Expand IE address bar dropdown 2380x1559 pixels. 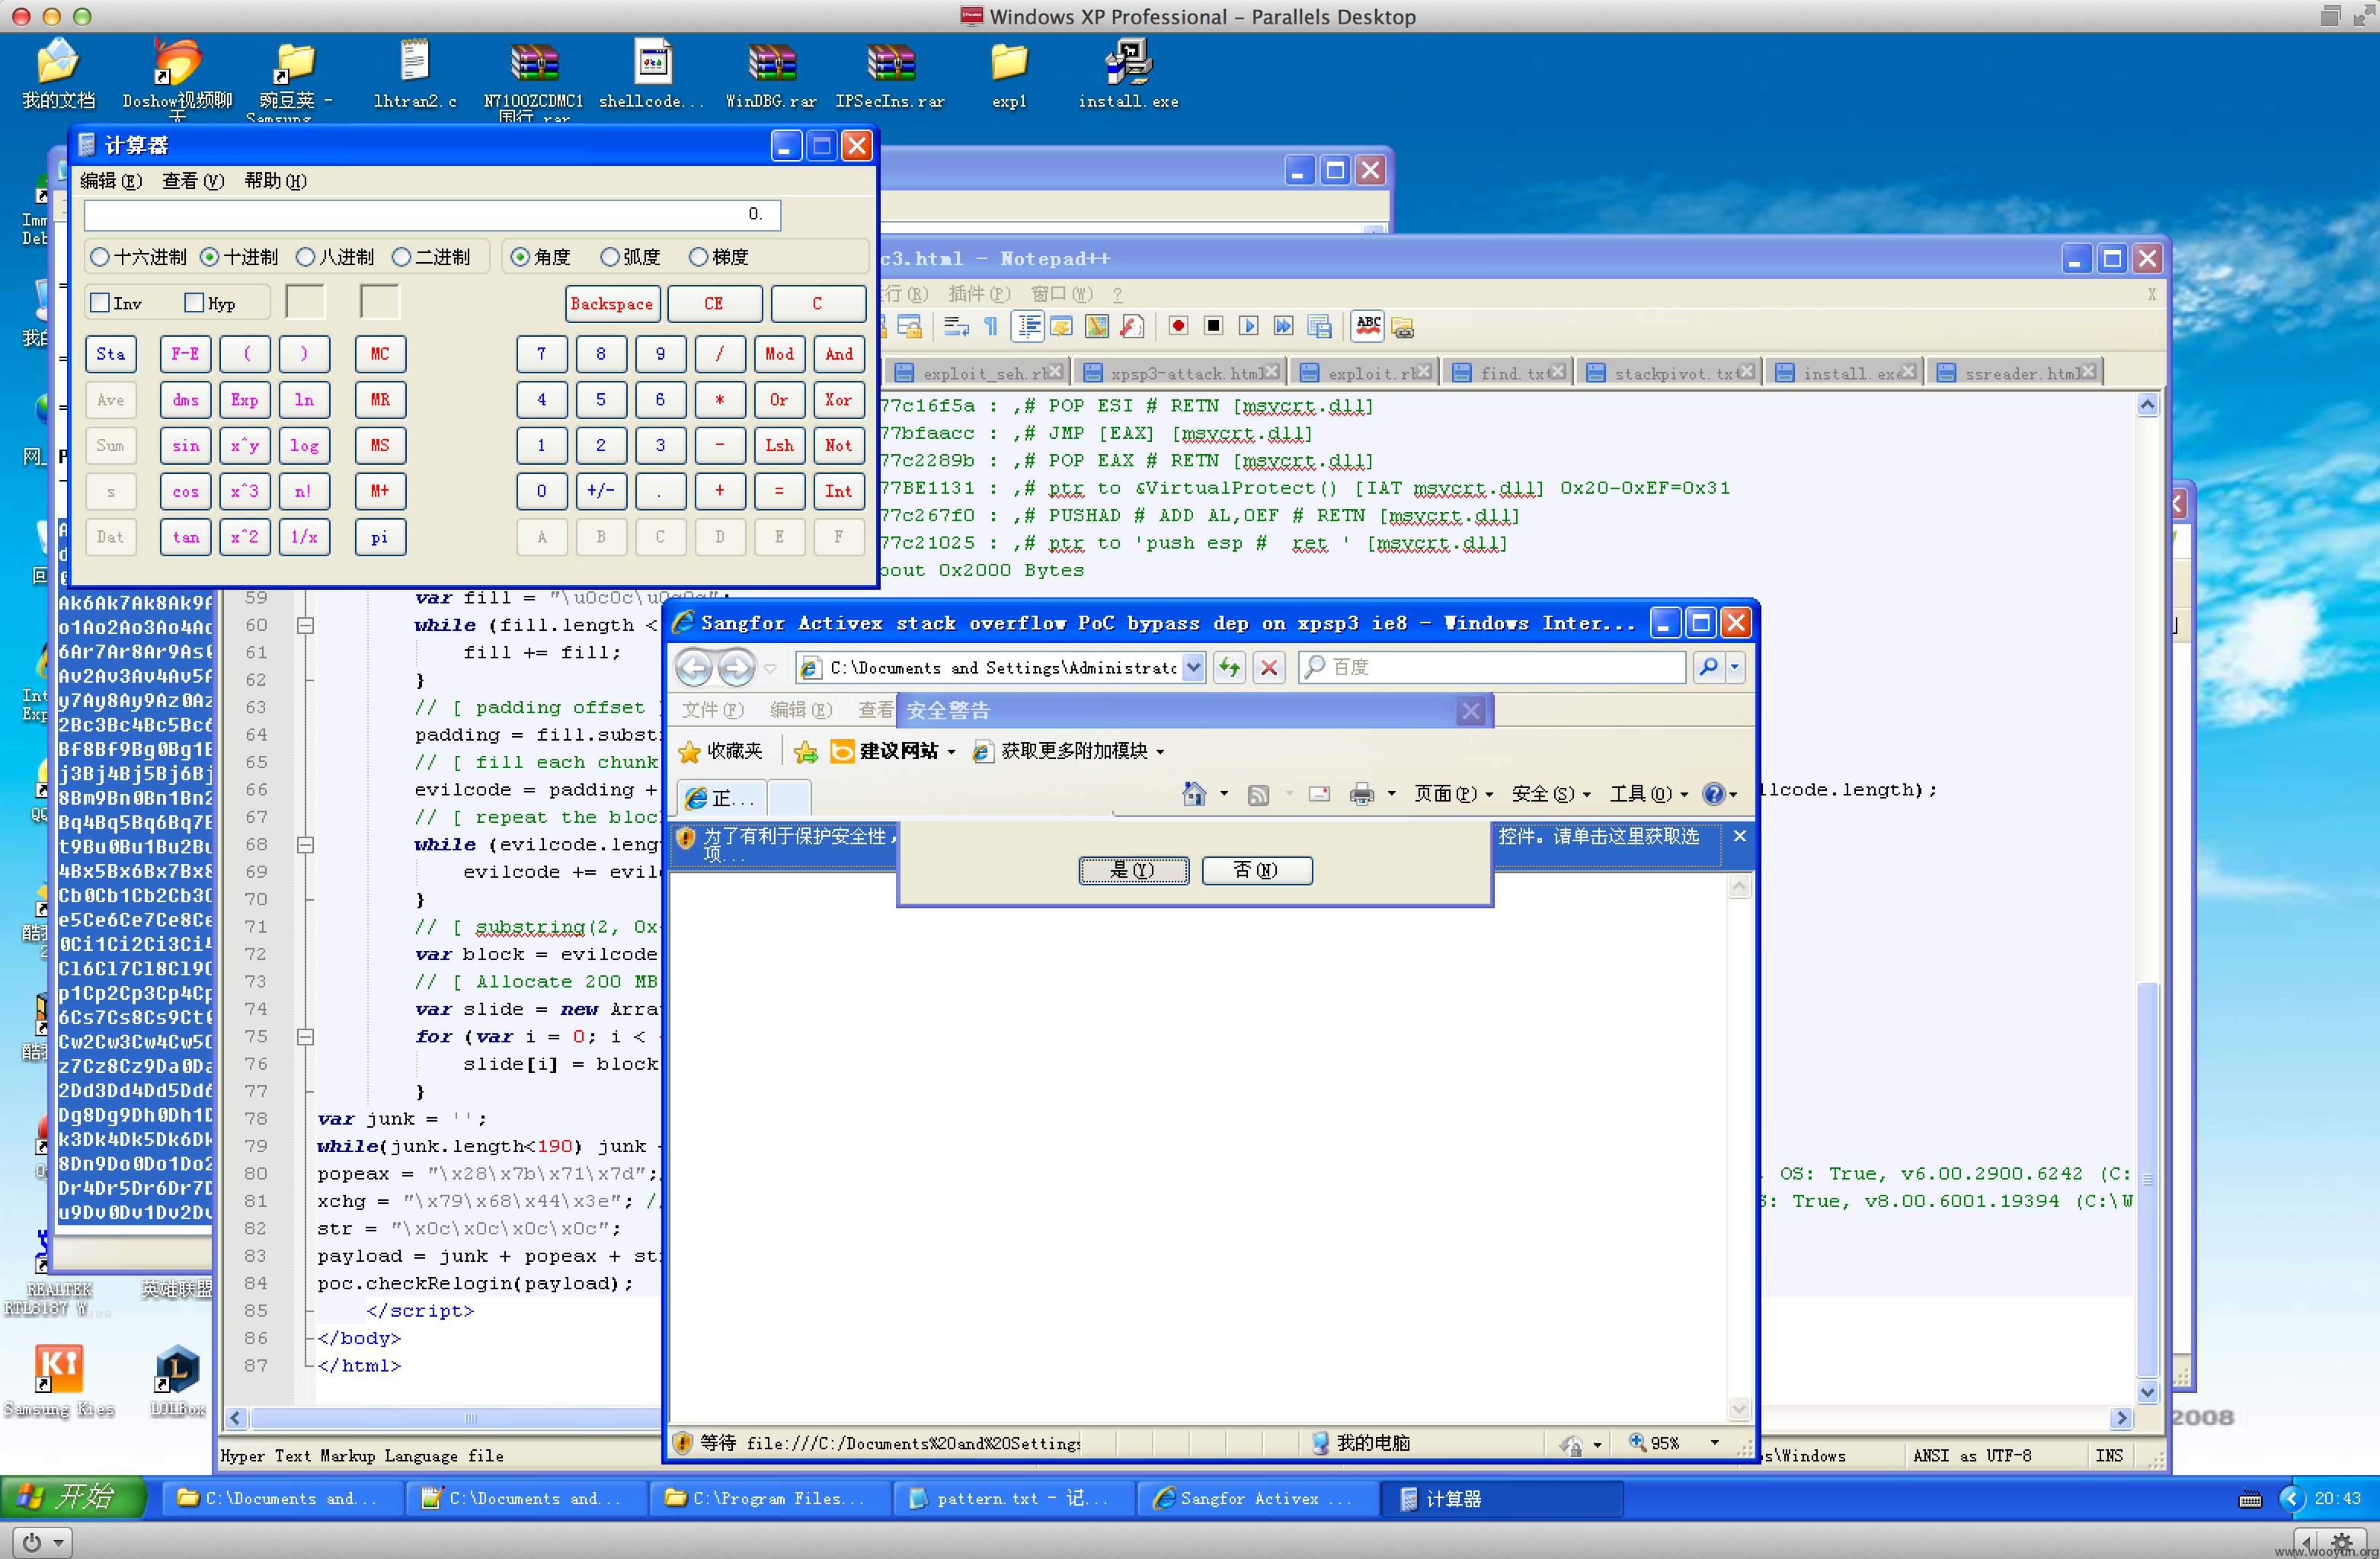click(x=1193, y=667)
